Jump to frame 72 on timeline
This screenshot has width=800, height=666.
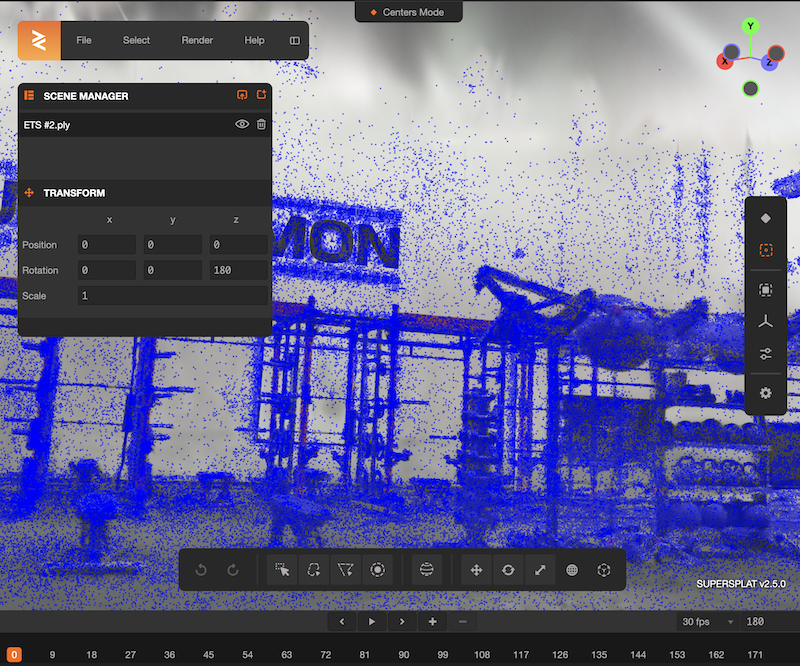click(326, 655)
